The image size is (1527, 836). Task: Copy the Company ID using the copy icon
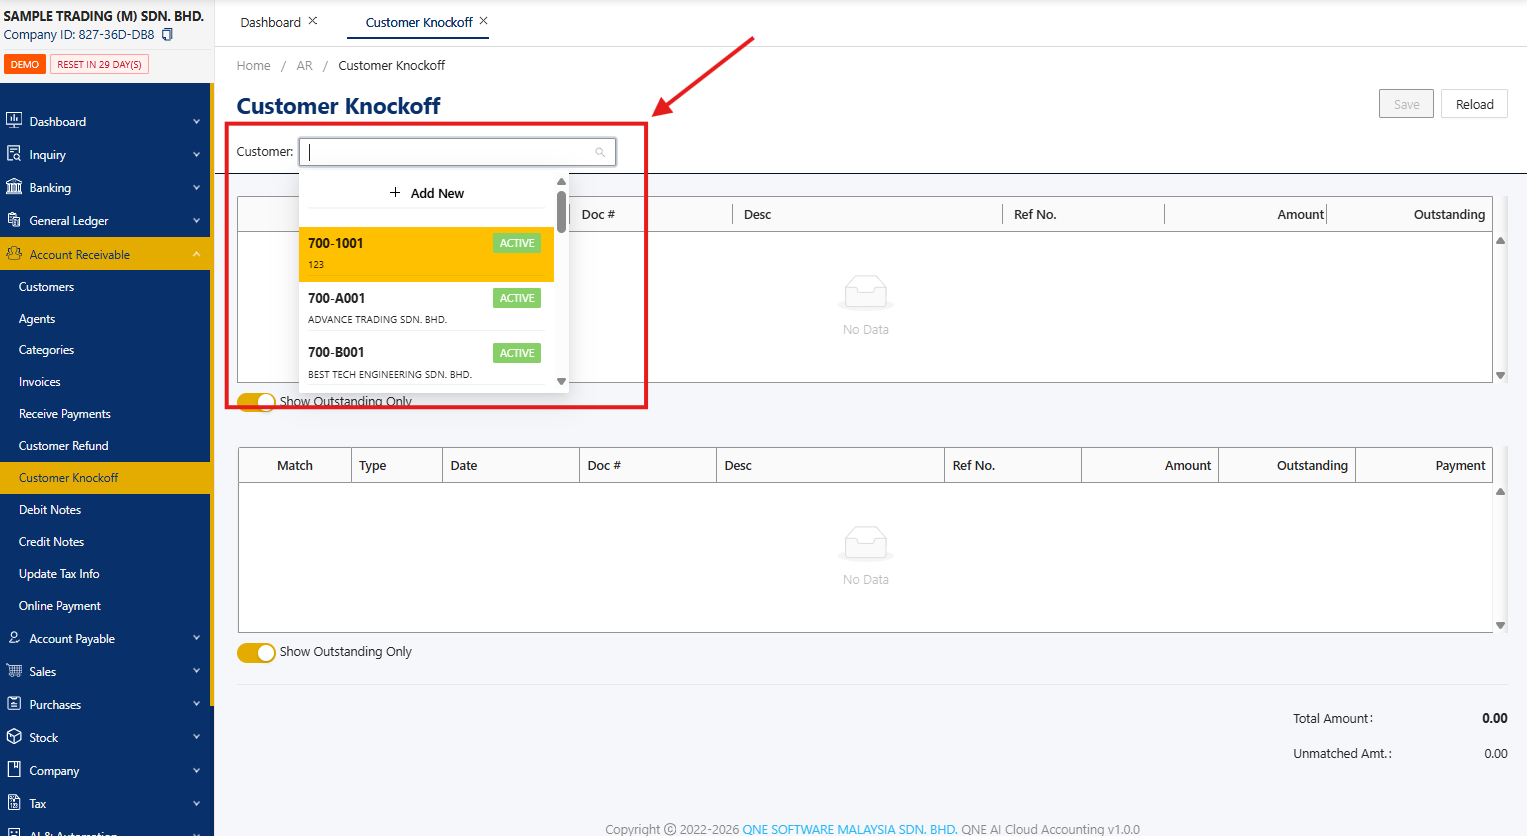(x=167, y=35)
